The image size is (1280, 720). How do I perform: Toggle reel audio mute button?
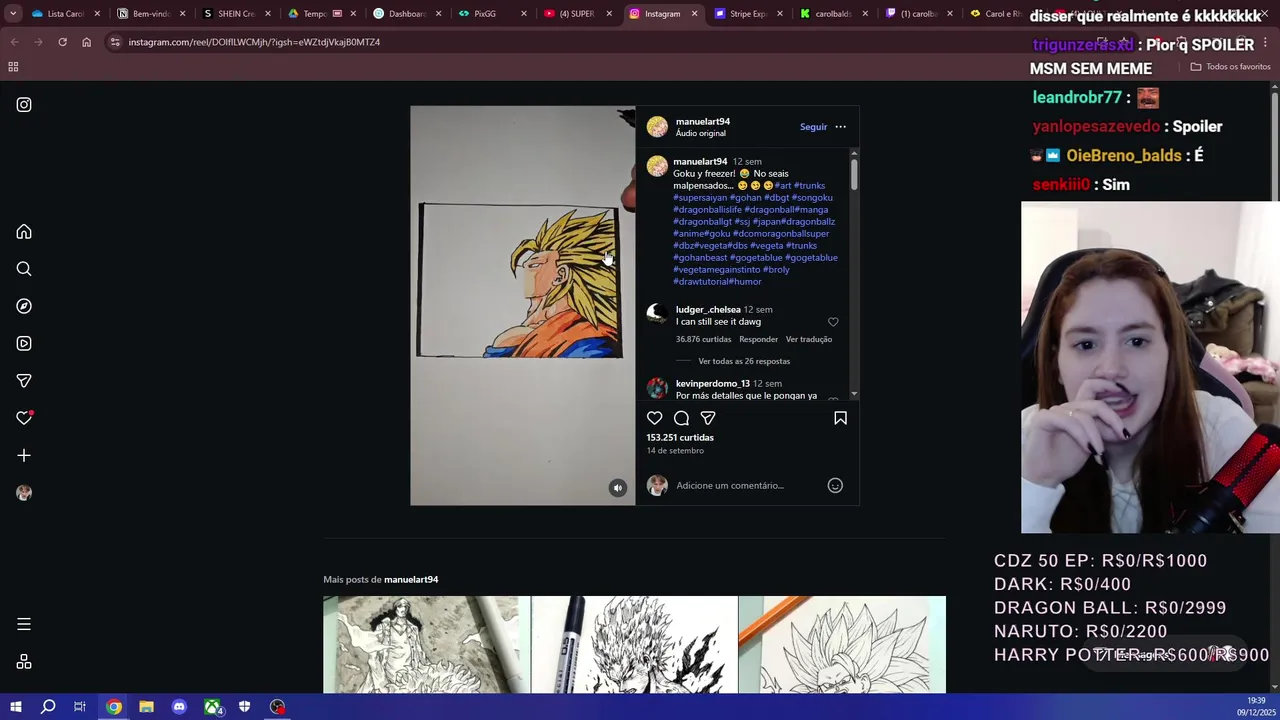(617, 488)
